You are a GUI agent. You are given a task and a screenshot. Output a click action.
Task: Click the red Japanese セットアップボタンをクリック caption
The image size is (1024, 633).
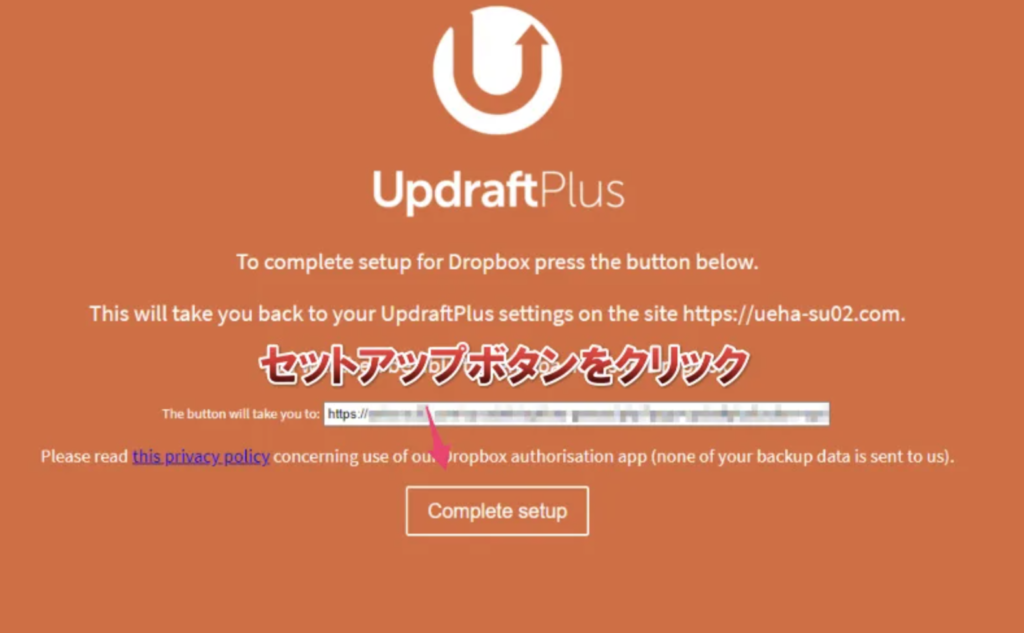[x=504, y=365]
